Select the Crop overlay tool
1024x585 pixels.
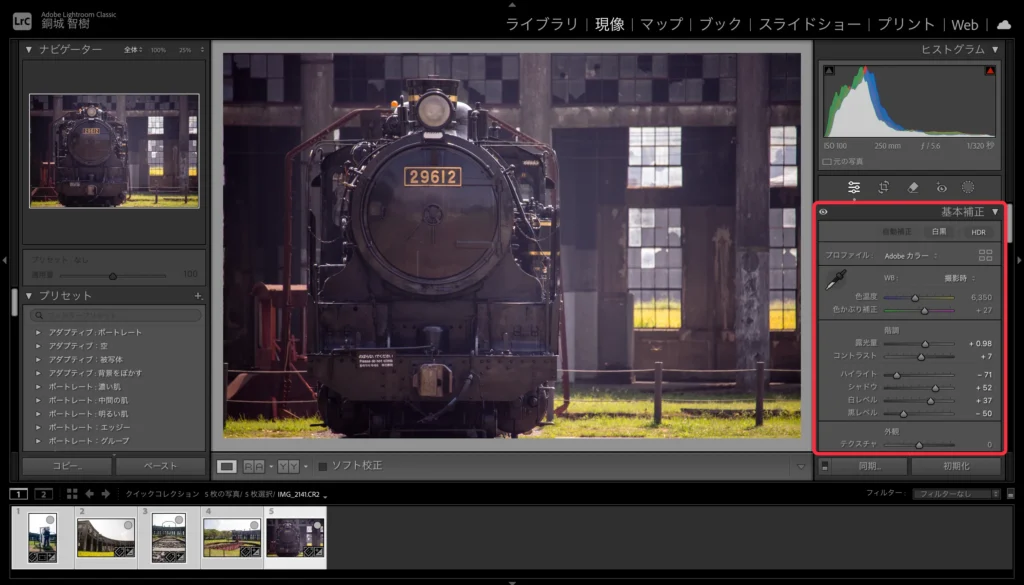coord(883,187)
